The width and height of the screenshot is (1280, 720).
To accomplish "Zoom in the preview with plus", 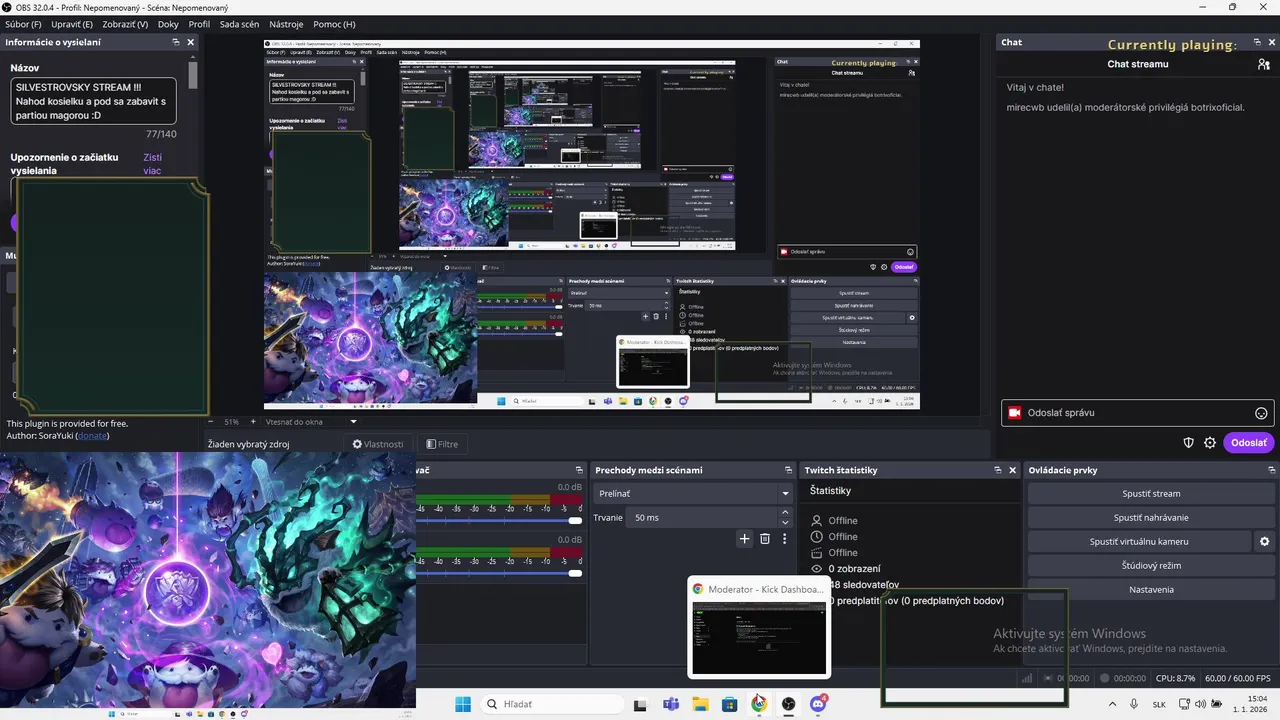I will click(253, 422).
